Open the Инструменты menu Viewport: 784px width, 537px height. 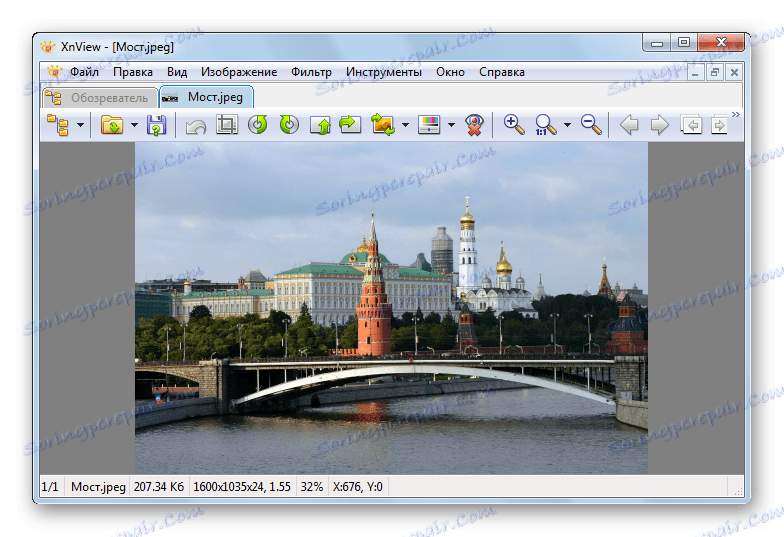384,72
